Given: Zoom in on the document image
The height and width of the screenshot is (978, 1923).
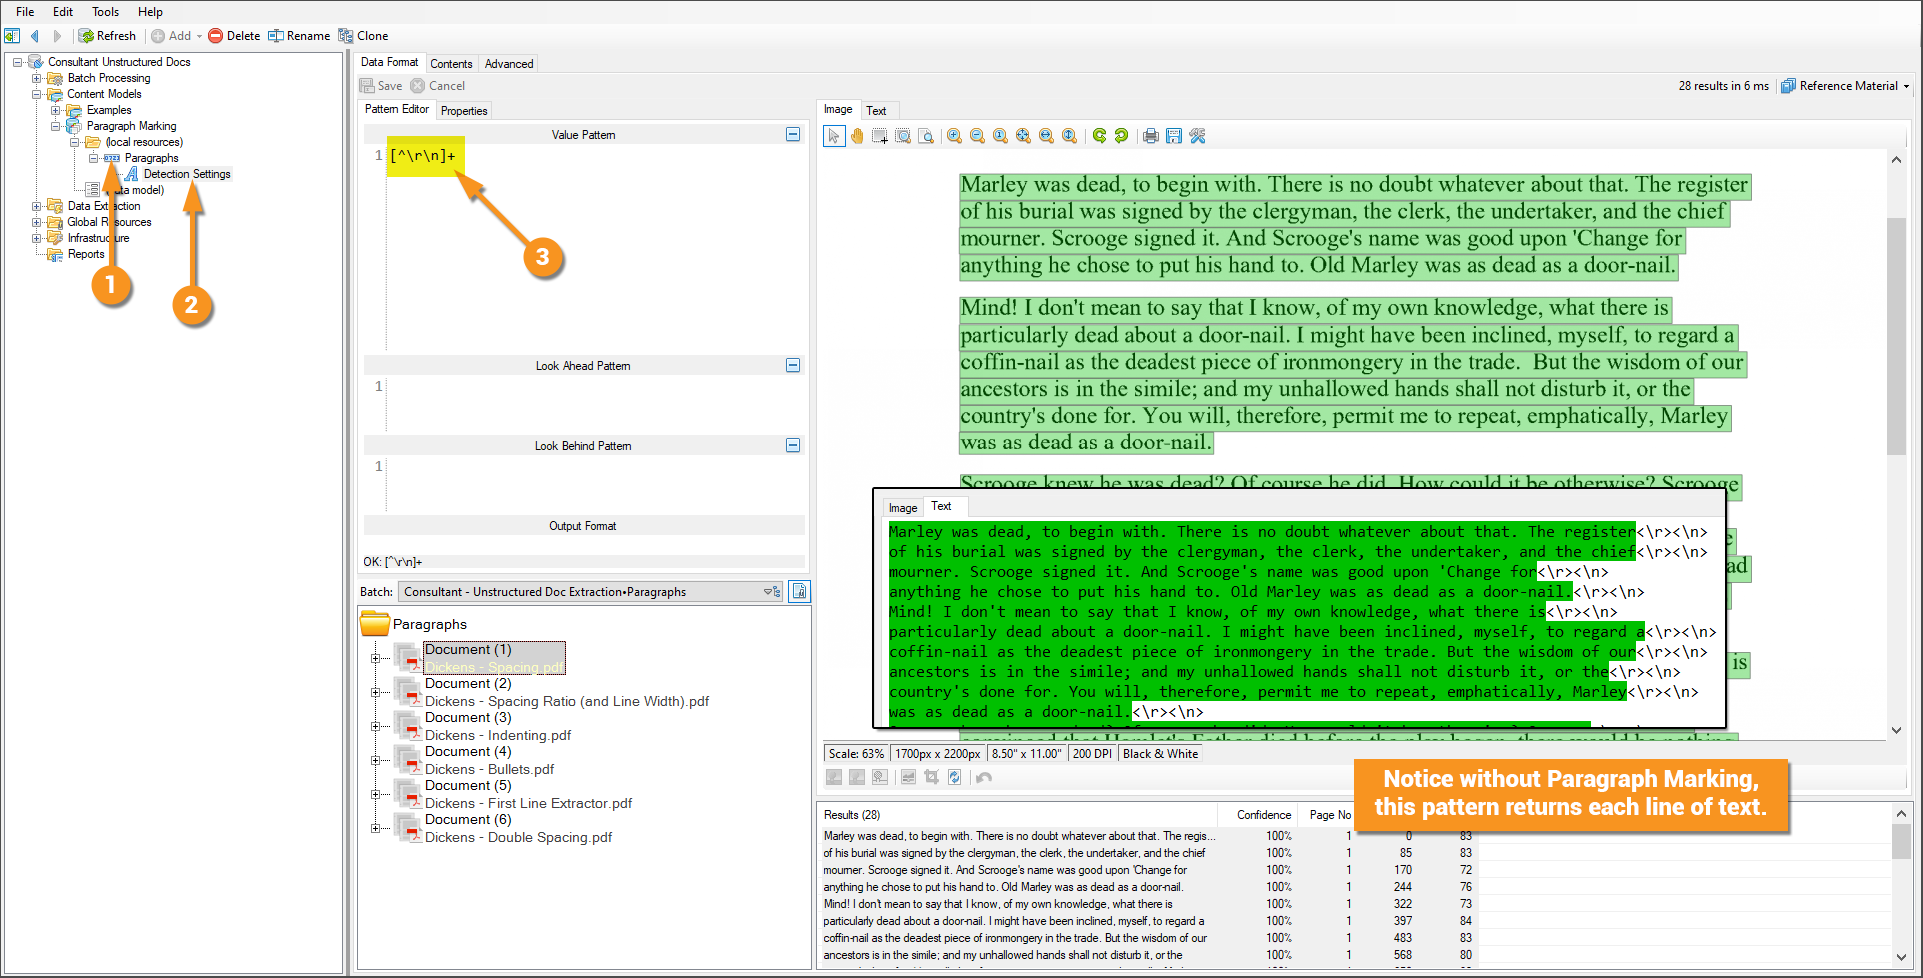Looking at the screenshot, I should pyautogui.click(x=955, y=136).
